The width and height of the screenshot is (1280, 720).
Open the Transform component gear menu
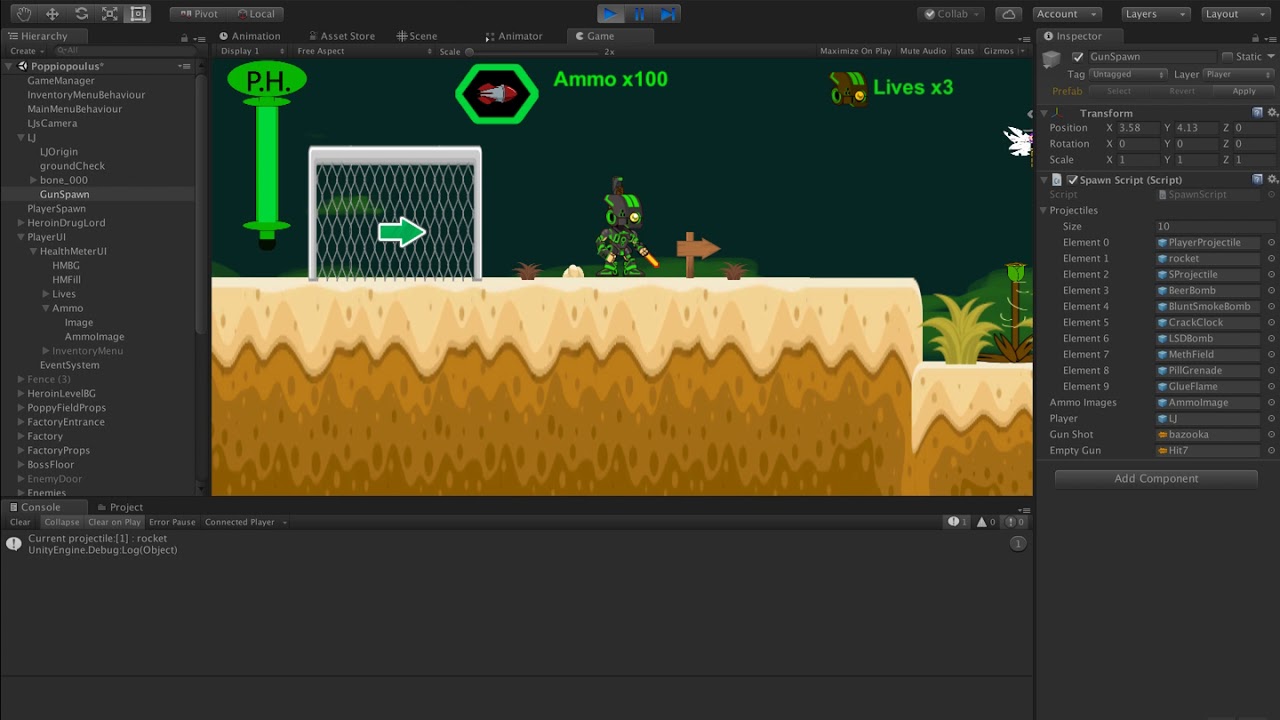click(x=1272, y=113)
